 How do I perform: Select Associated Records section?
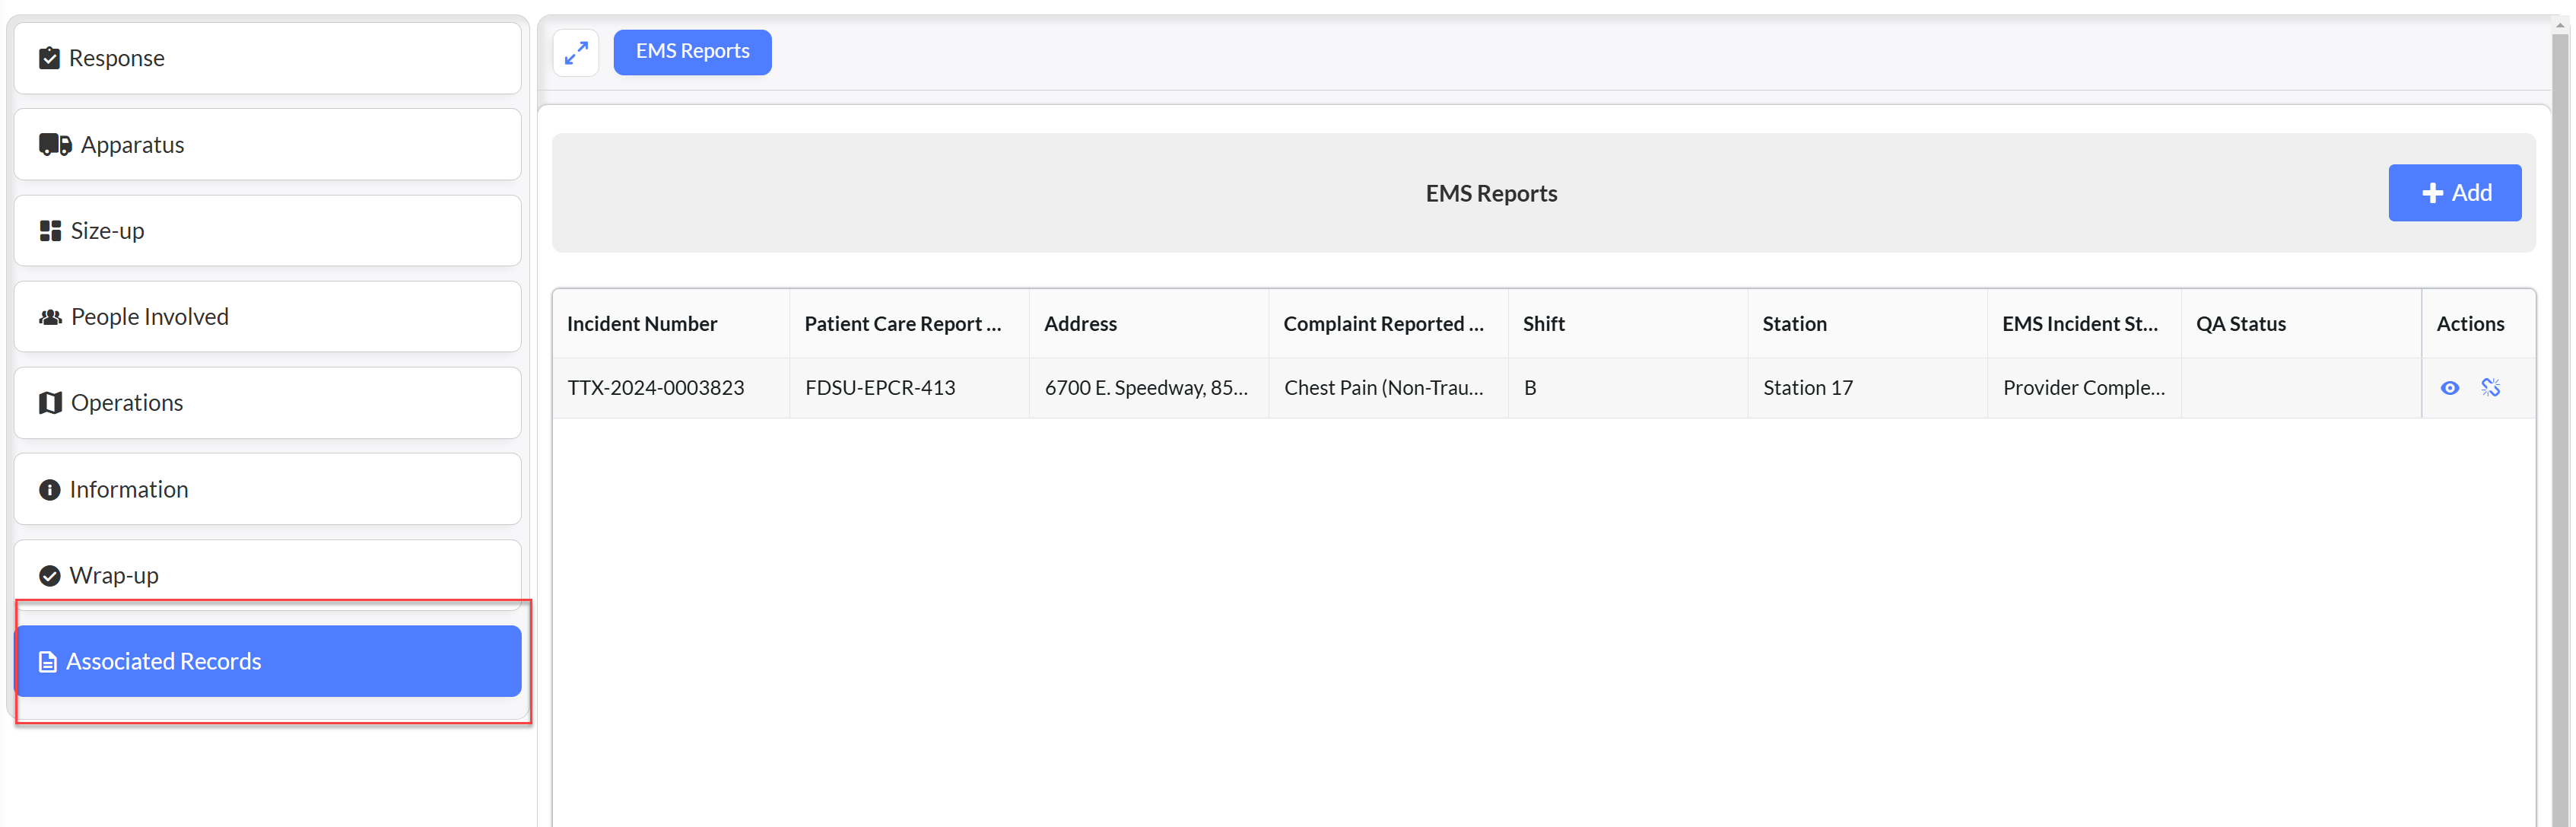pos(268,662)
